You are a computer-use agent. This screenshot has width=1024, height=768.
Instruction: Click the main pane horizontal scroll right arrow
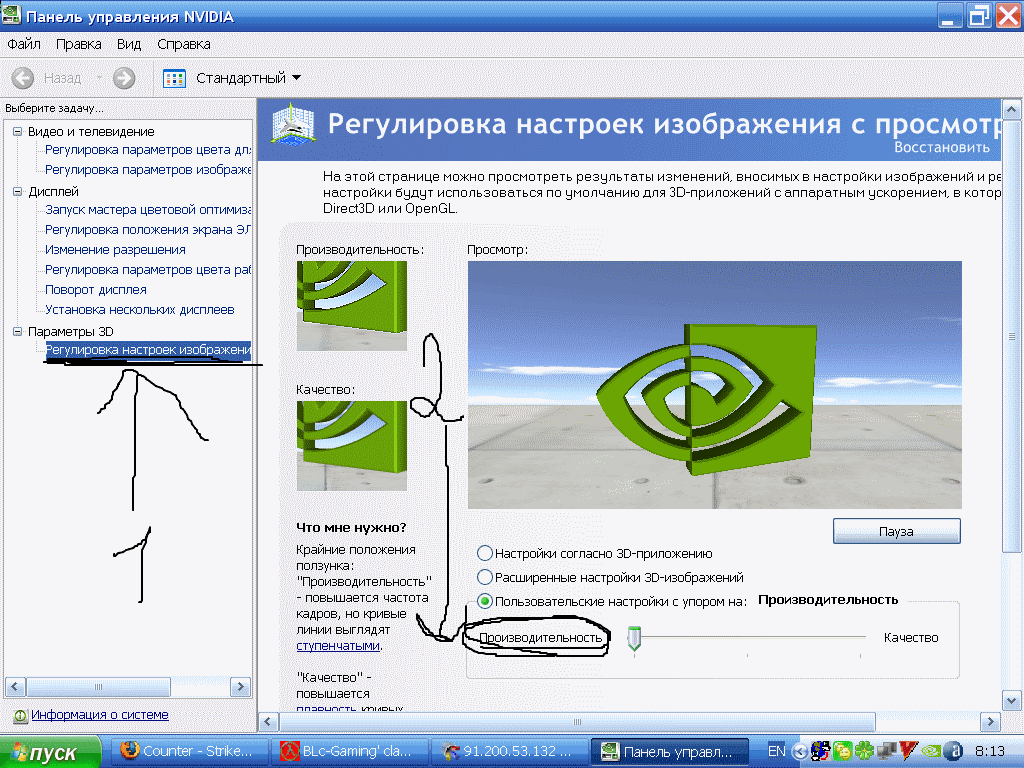pyautogui.click(x=991, y=722)
